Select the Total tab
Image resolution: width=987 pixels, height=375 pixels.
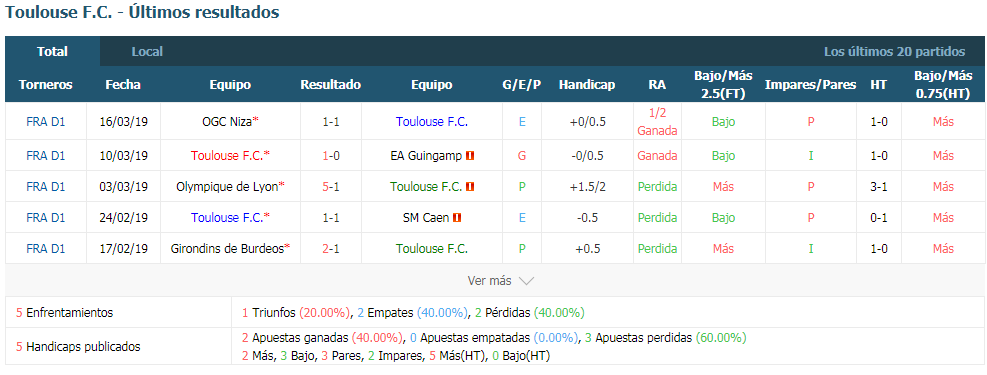tap(52, 52)
